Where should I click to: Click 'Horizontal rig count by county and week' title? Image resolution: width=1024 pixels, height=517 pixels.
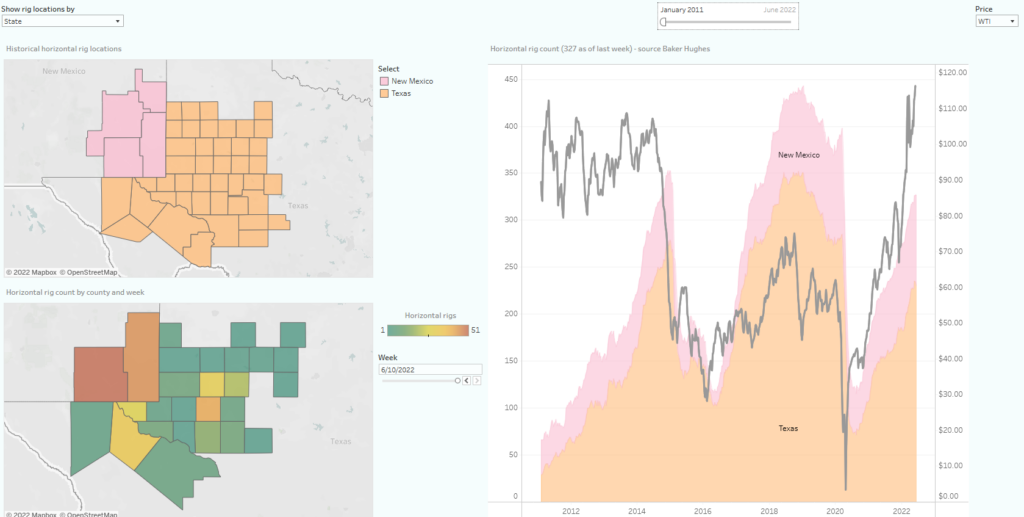pos(75,292)
